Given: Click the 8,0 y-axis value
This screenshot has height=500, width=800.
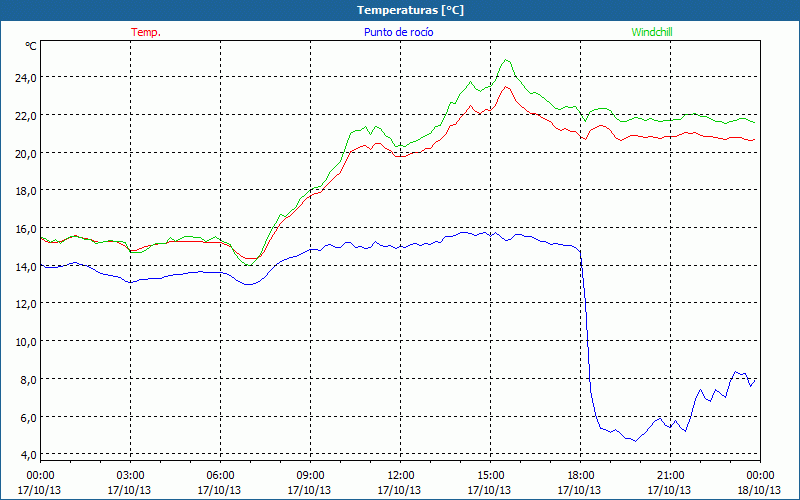Looking at the screenshot, I should pyautogui.click(x=29, y=380).
